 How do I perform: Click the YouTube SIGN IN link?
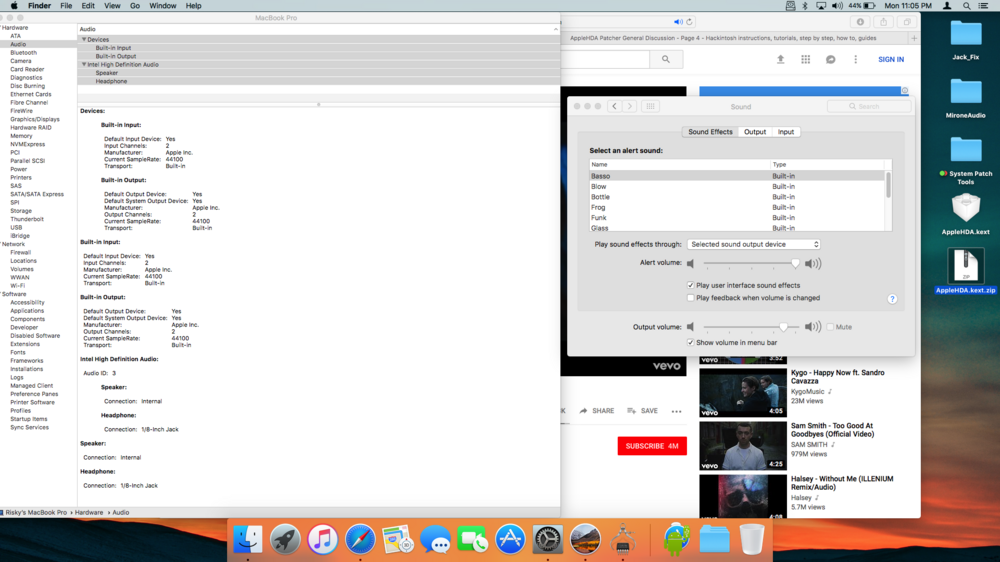click(x=890, y=60)
